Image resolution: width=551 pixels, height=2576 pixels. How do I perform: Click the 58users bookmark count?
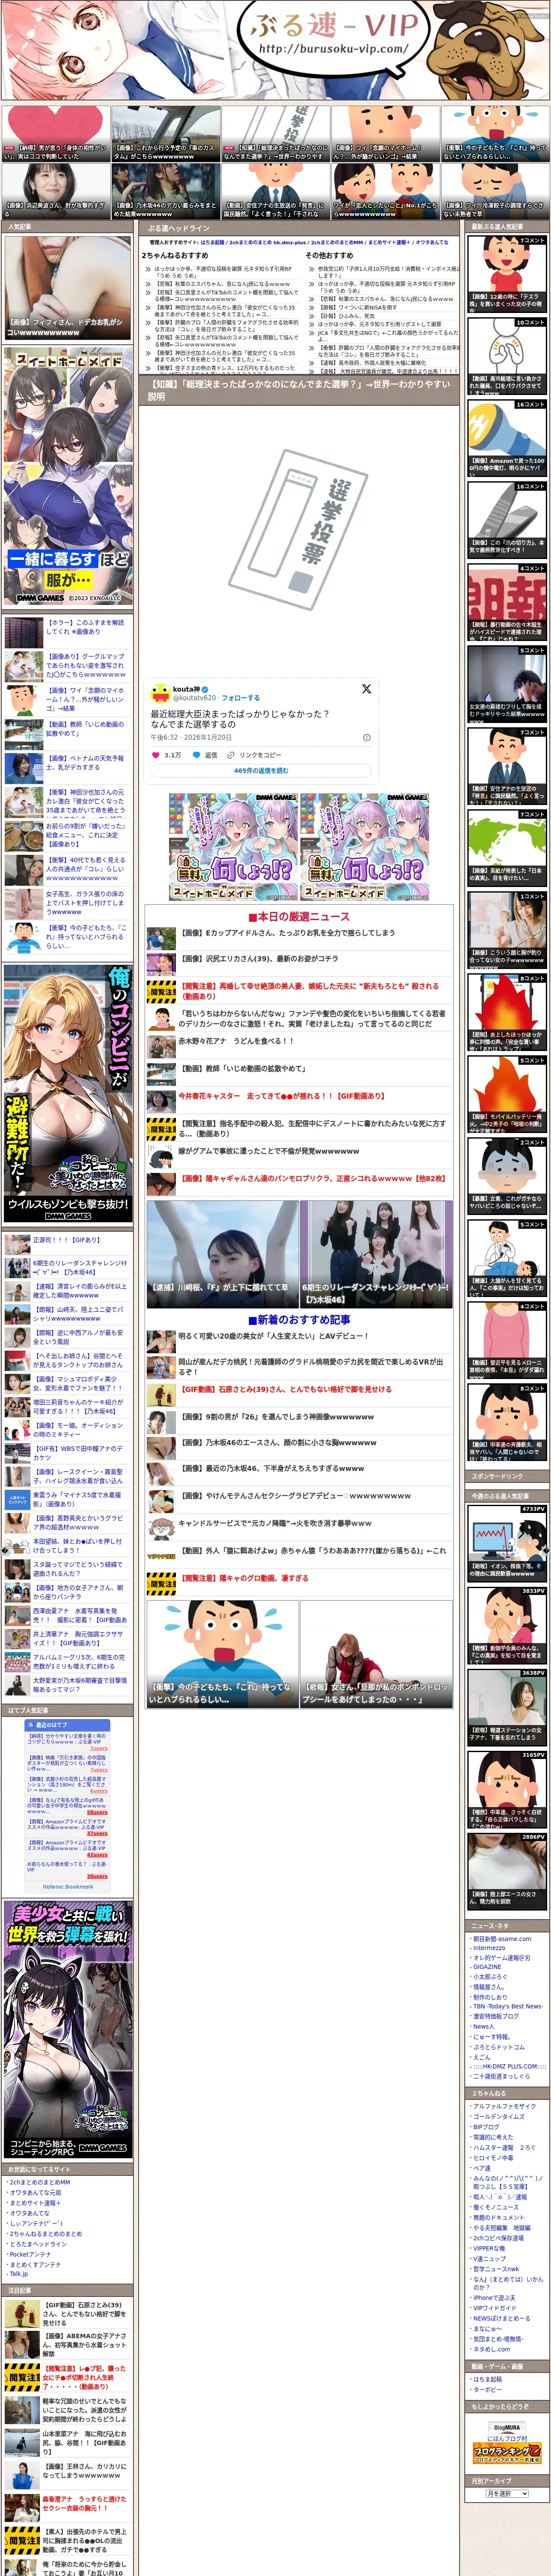pos(96,1812)
